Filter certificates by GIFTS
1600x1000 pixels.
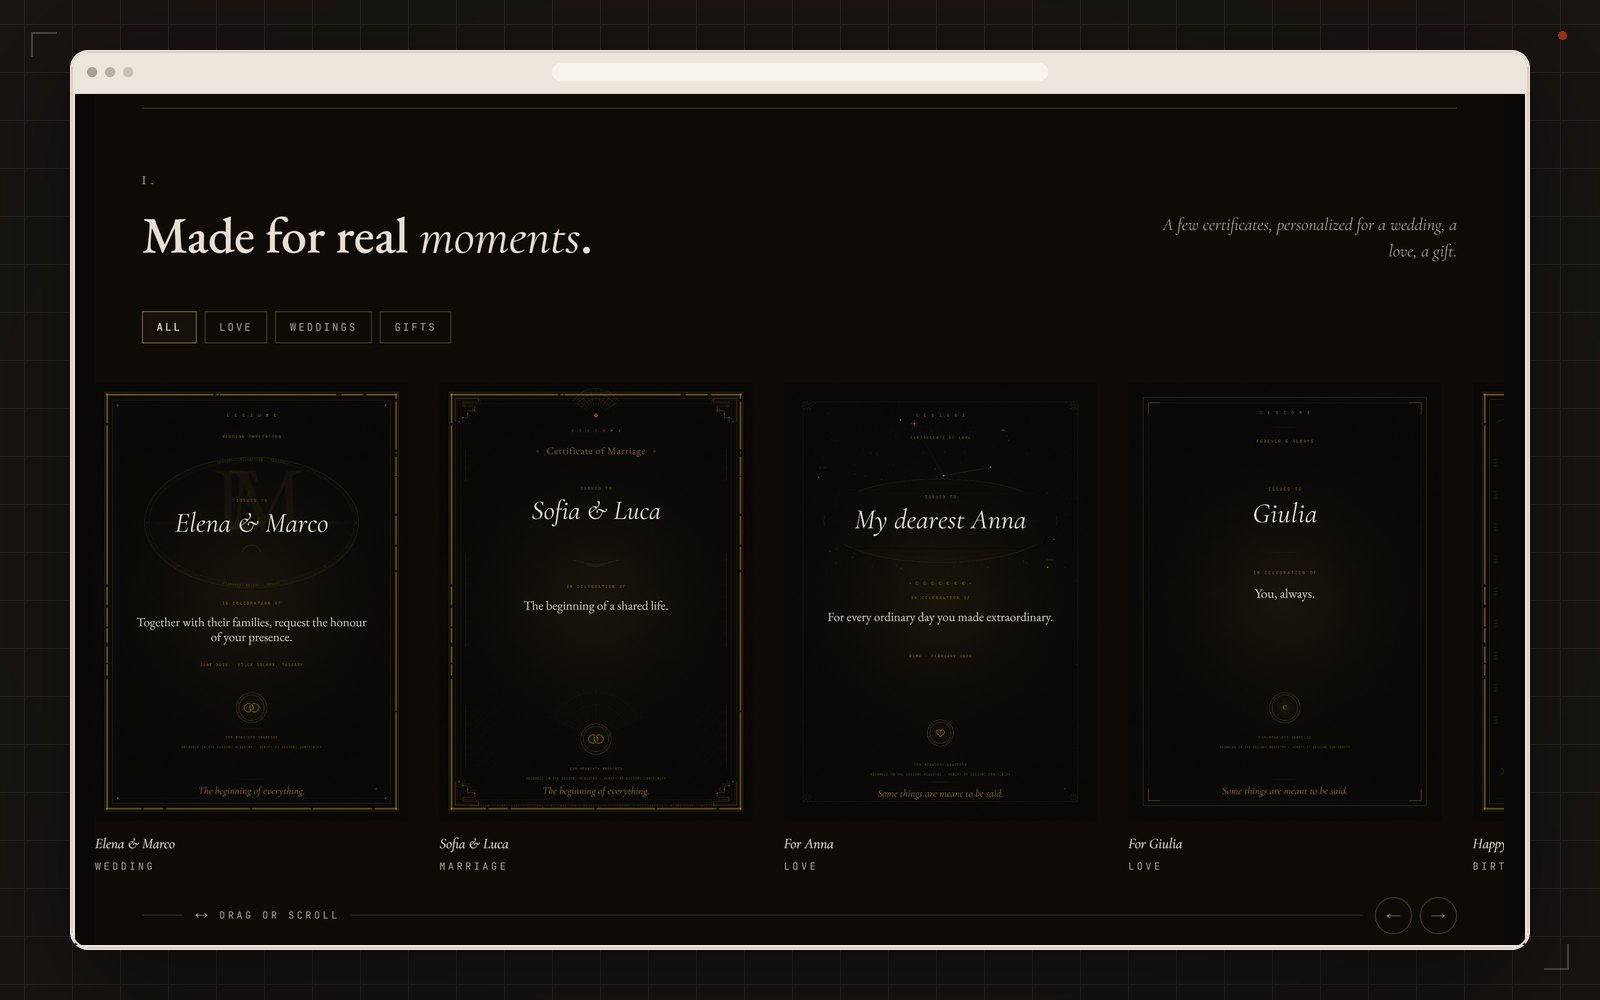coord(415,327)
